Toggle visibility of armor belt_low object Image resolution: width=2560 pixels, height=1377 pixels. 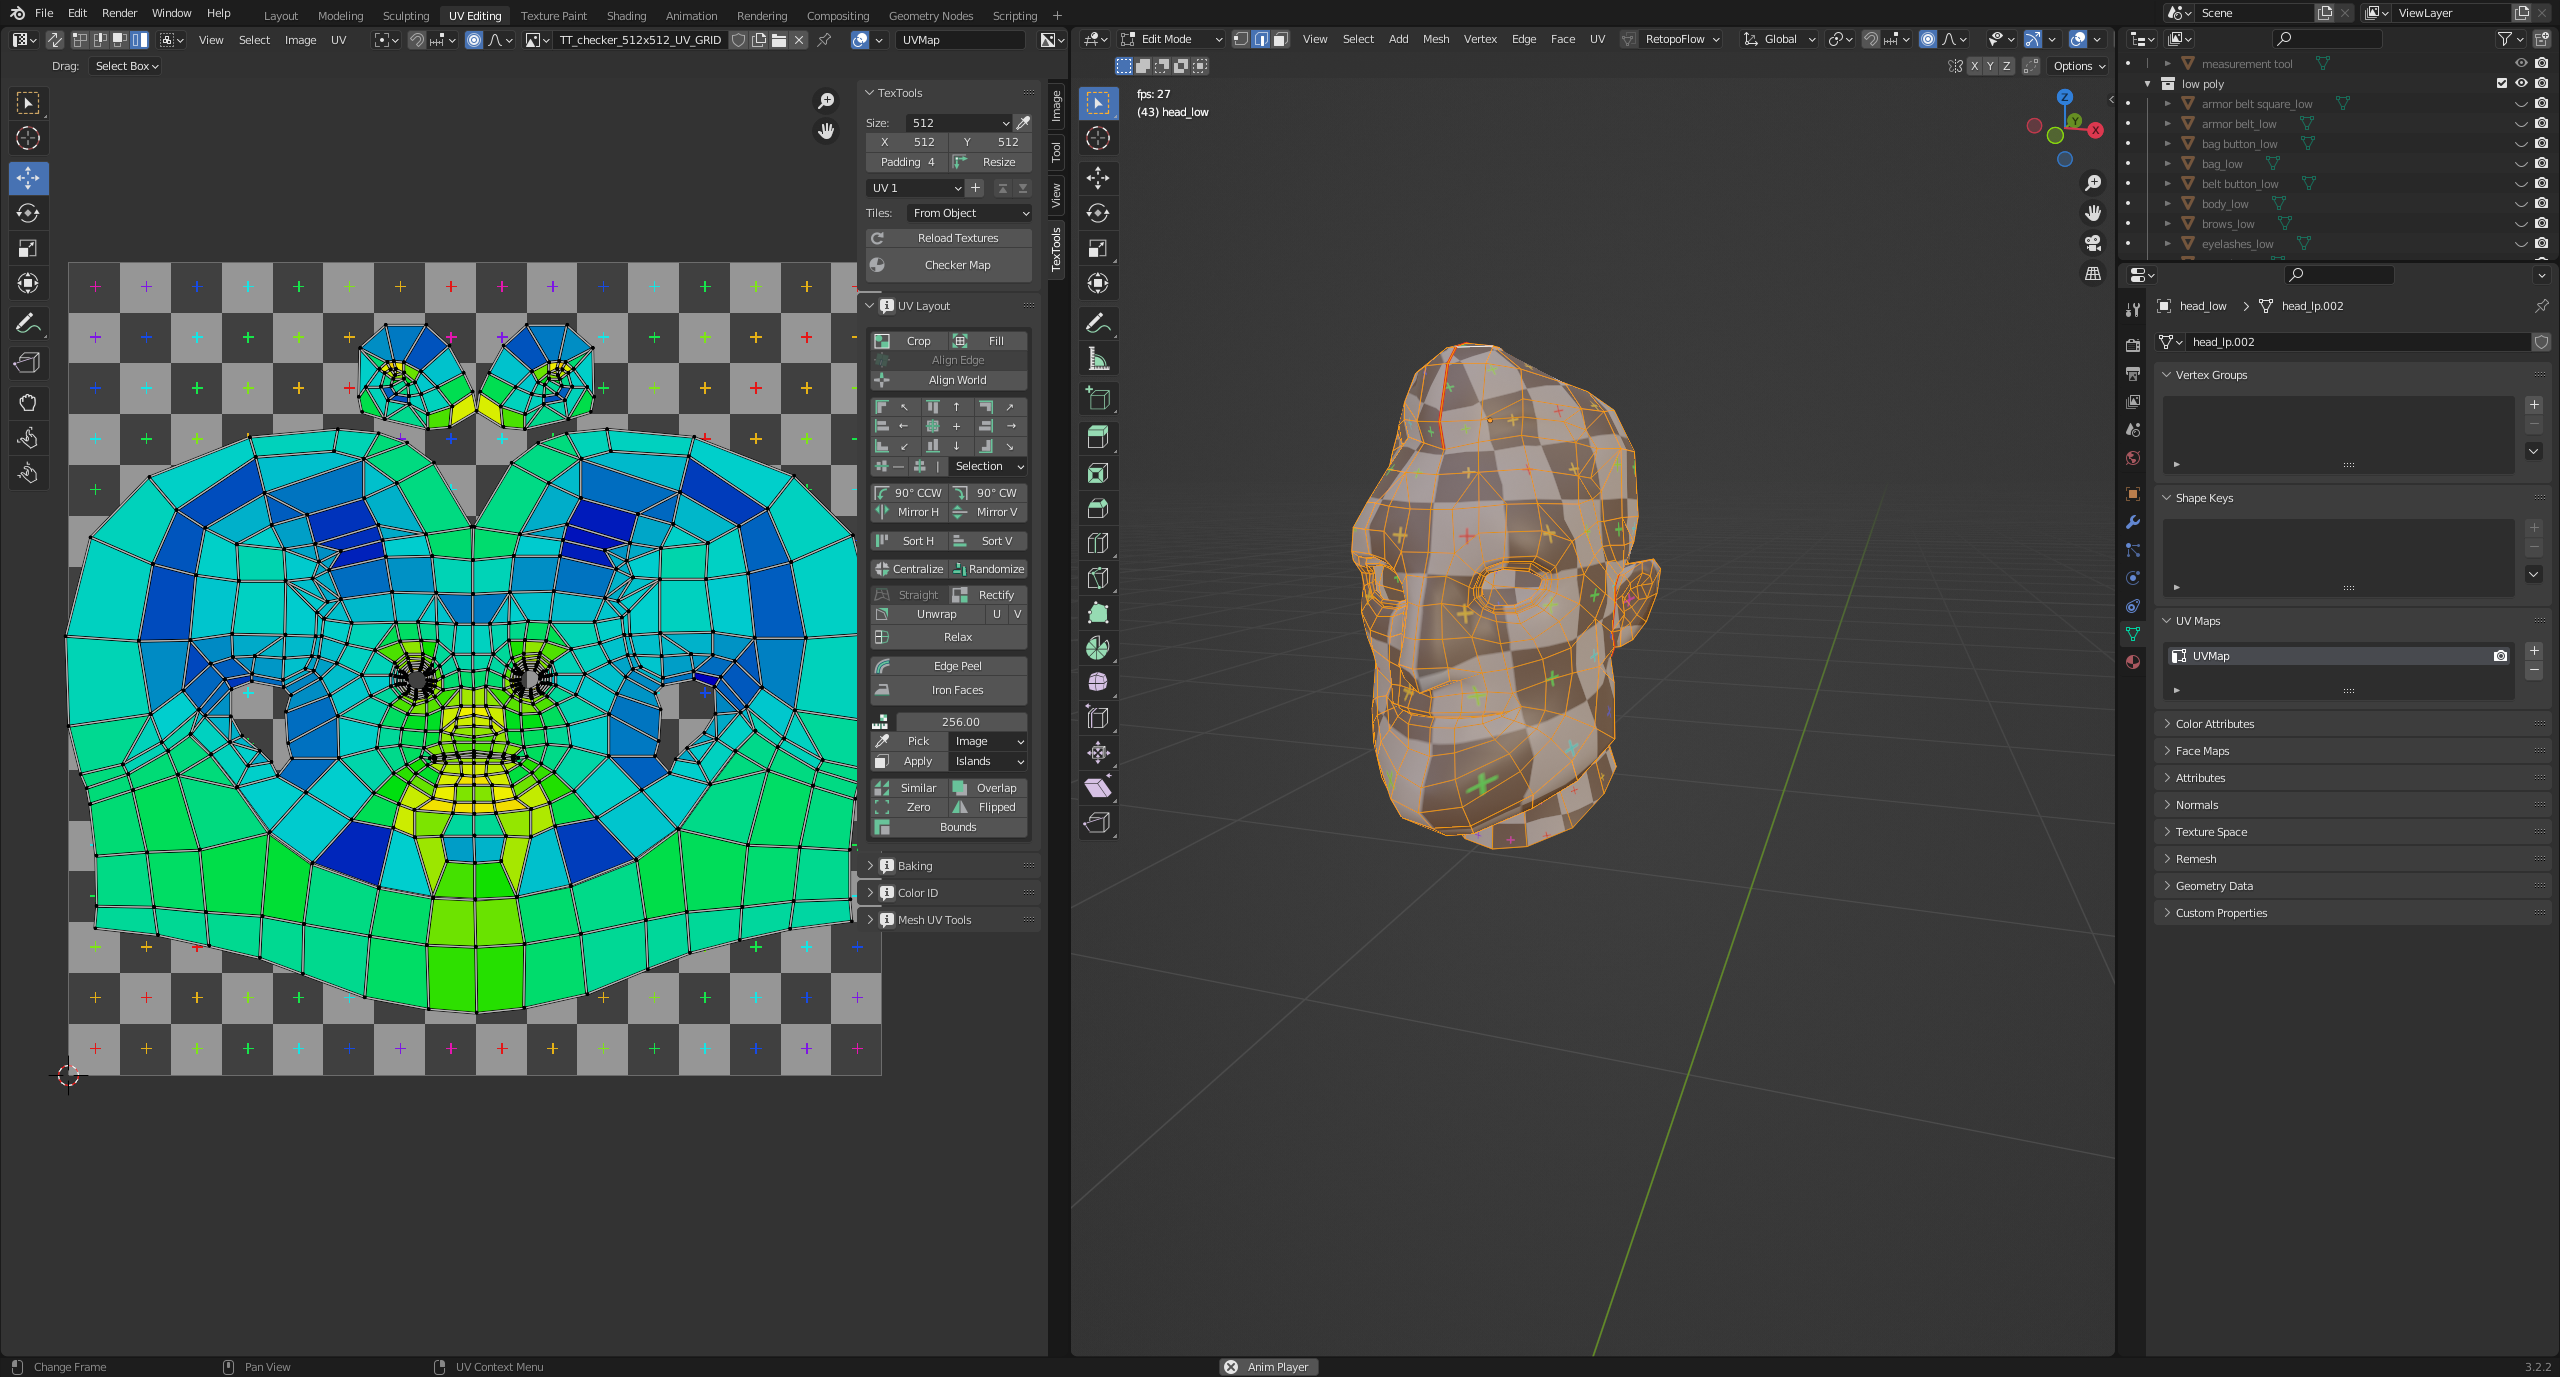point(2521,124)
